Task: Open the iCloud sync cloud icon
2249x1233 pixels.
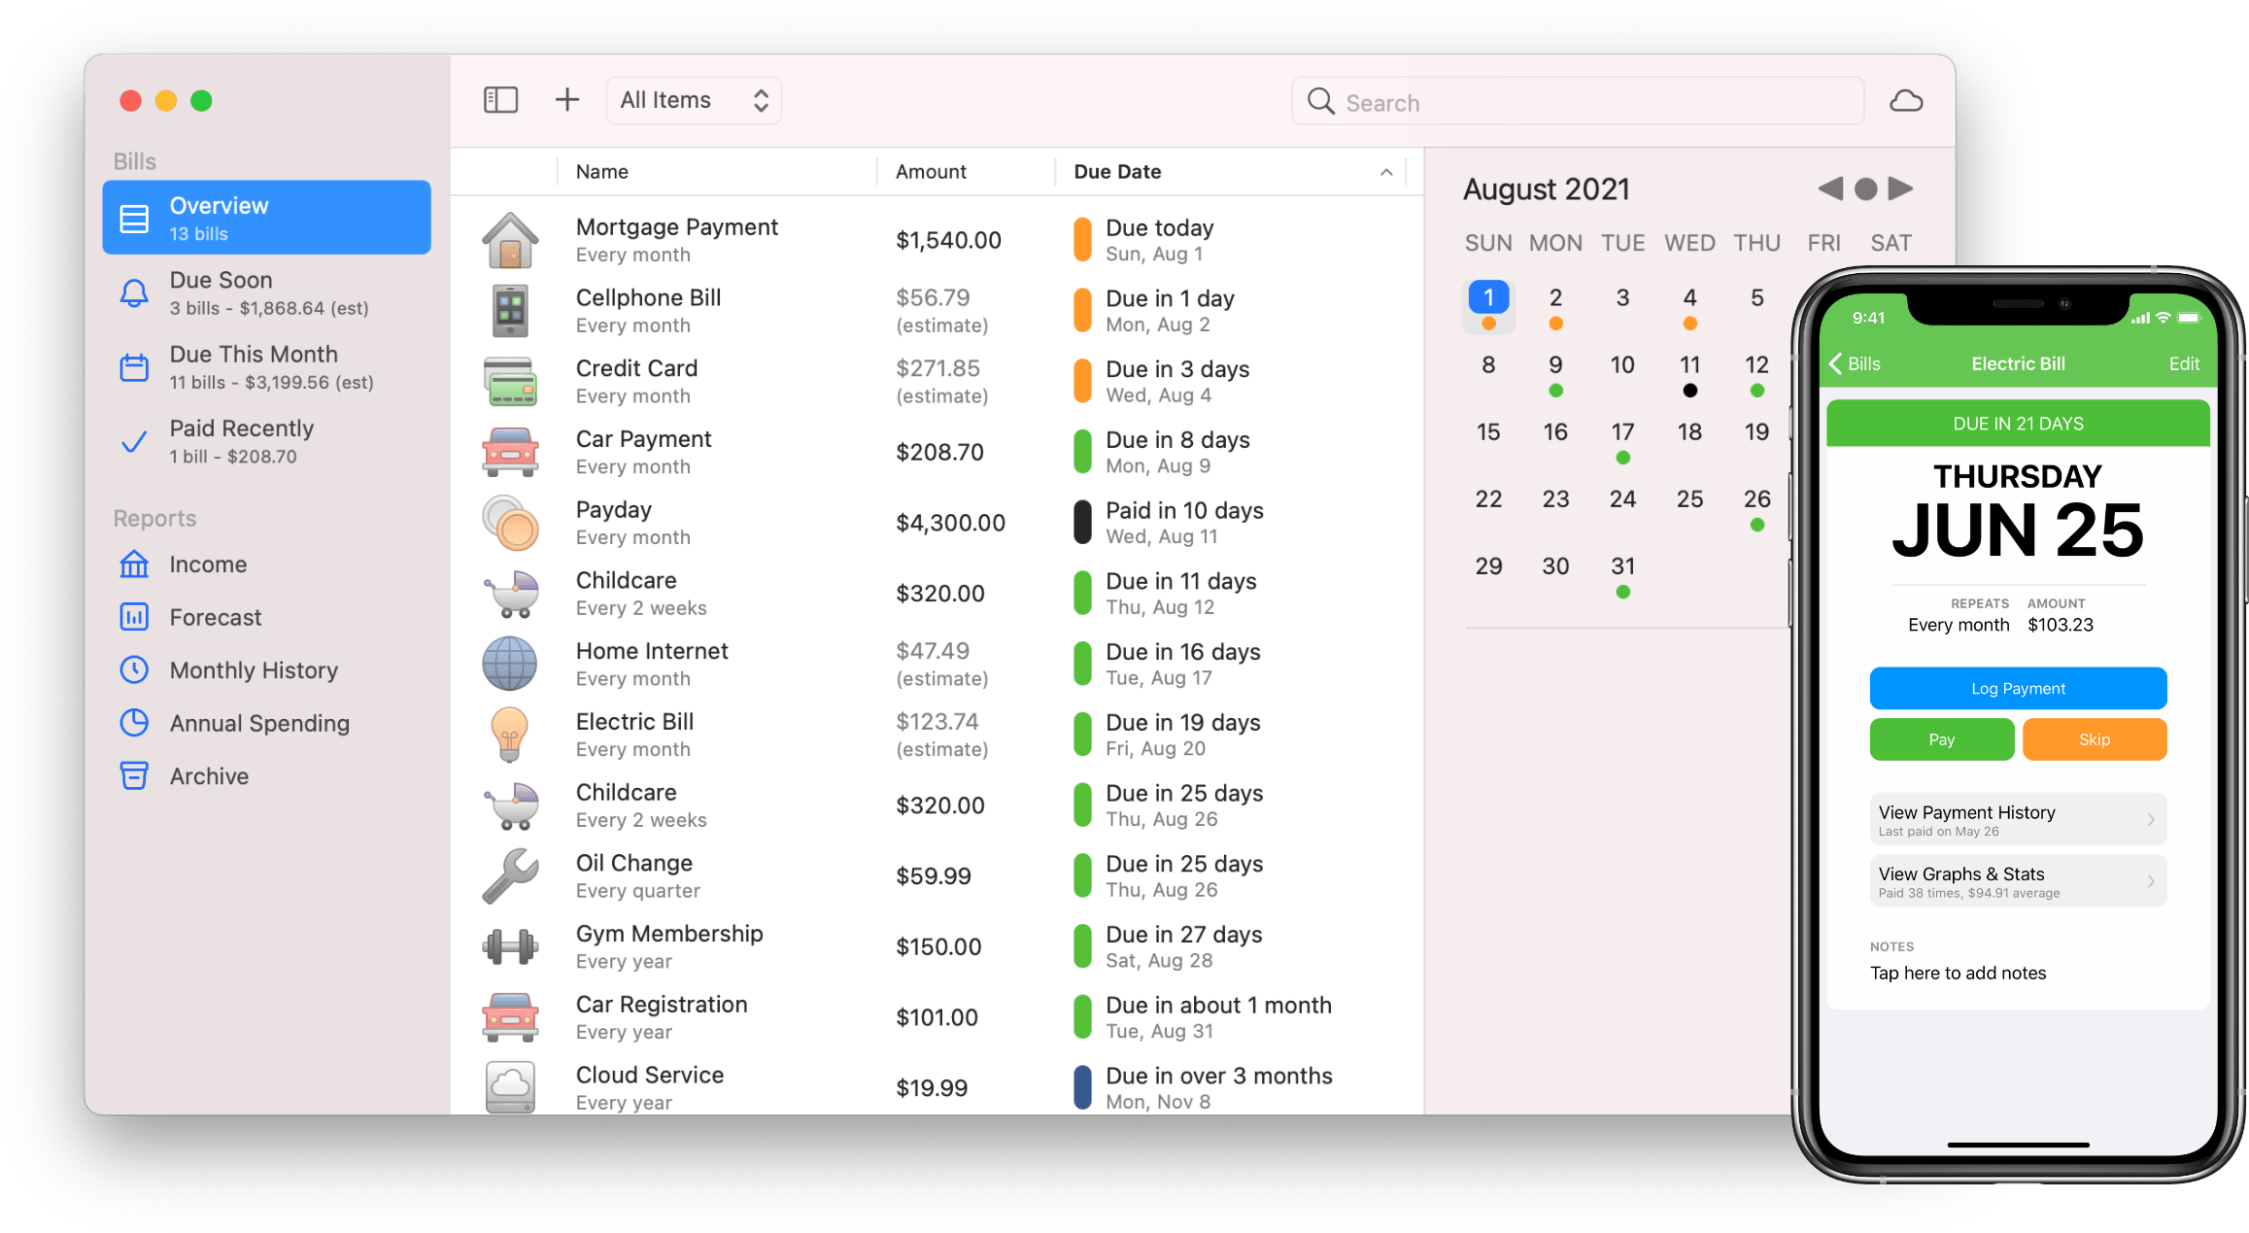Action: [1906, 101]
